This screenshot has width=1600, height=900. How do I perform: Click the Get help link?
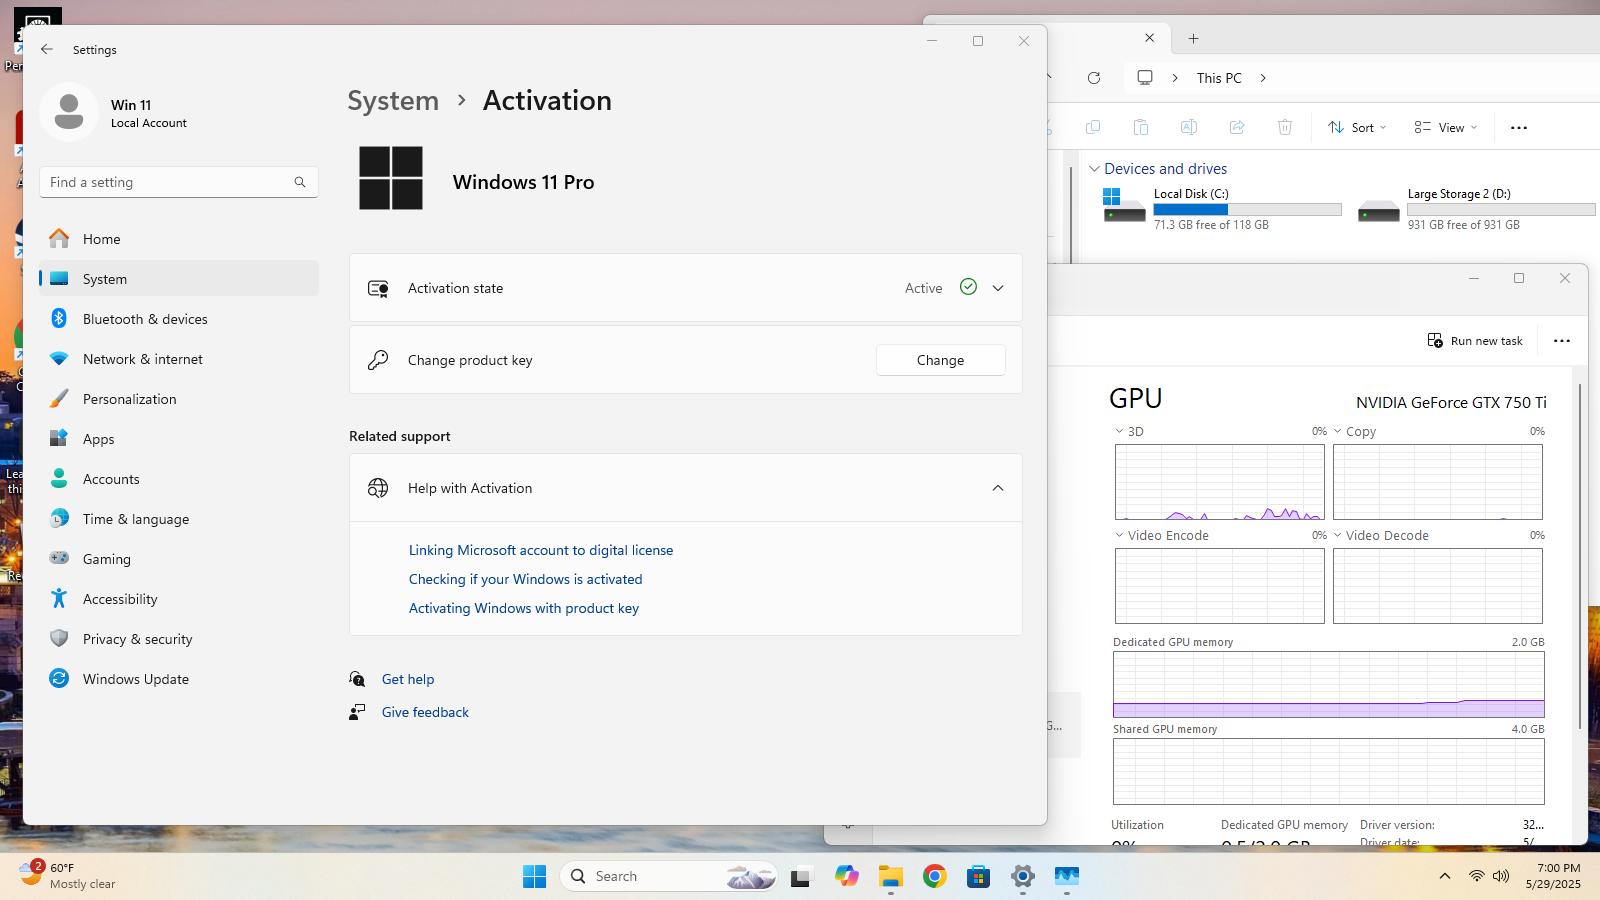point(408,679)
